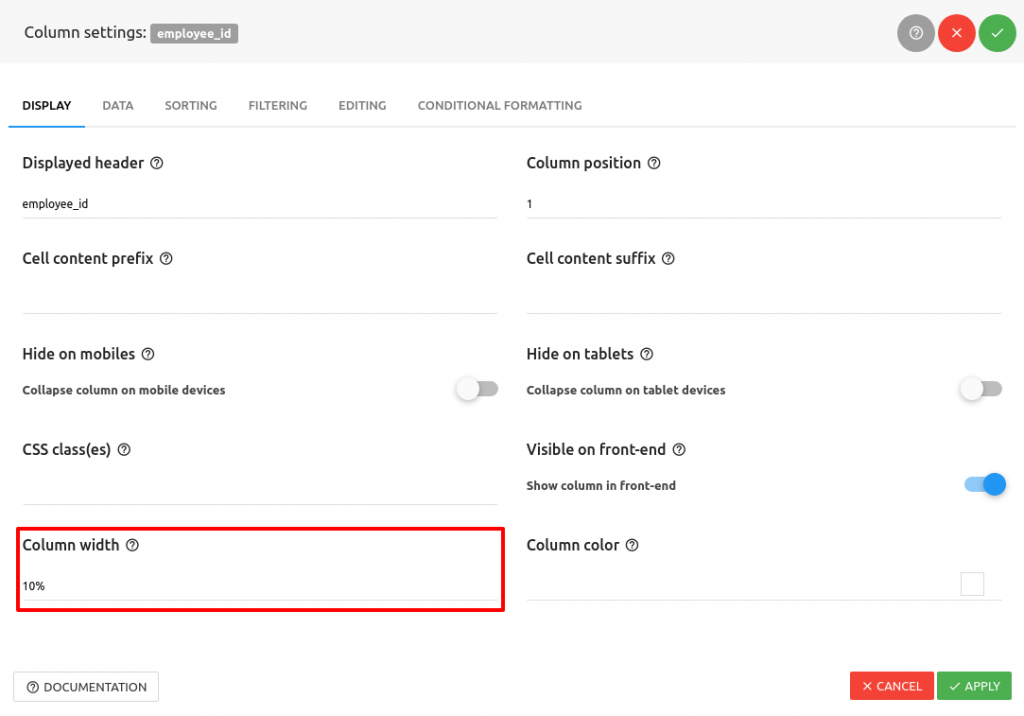Screen dimensions: 1024x716
Task: Open help icon next to Column color
Action: coord(632,545)
